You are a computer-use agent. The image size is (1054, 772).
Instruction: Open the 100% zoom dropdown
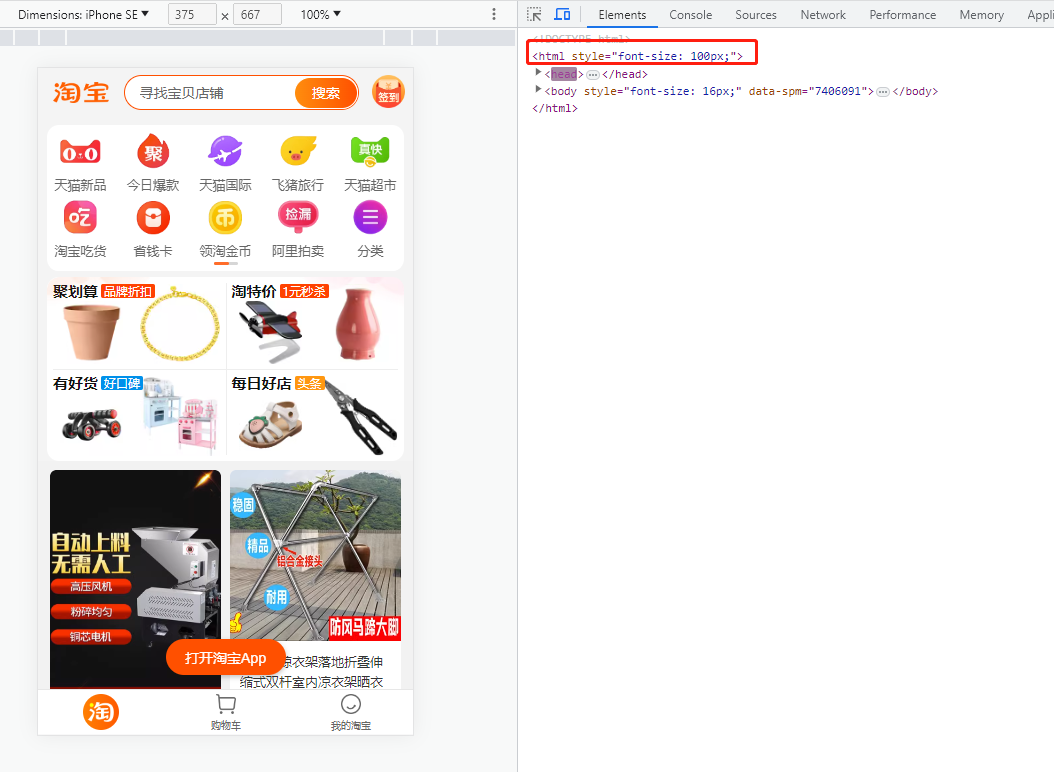tap(321, 14)
